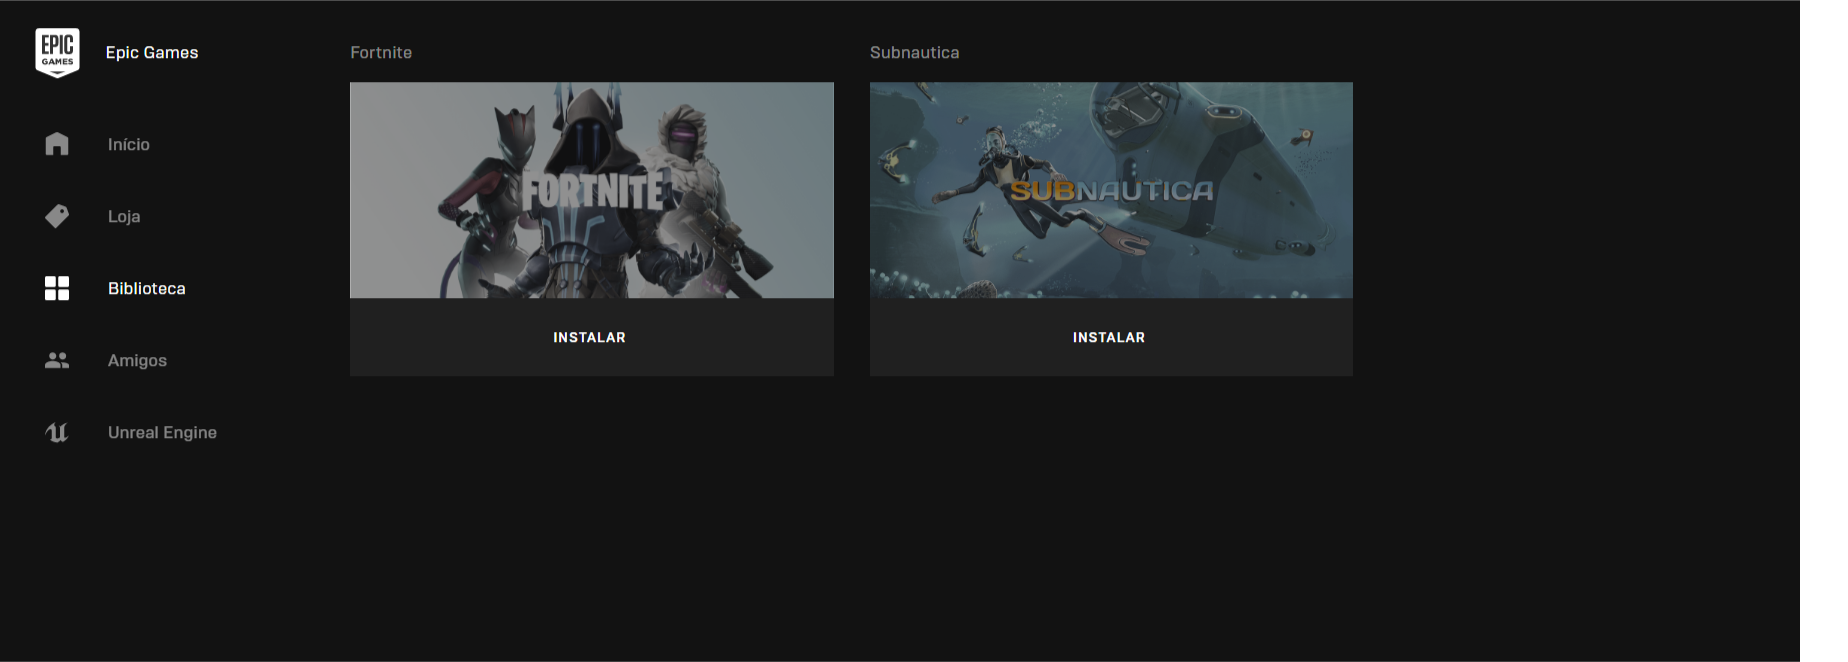Click the Unreal Engine logo icon
Viewport: 1848px width, 662px height.
[x=57, y=432]
